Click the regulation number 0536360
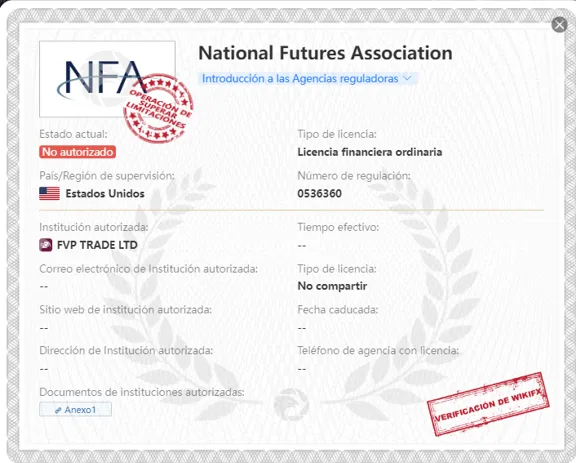 [320, 193]
